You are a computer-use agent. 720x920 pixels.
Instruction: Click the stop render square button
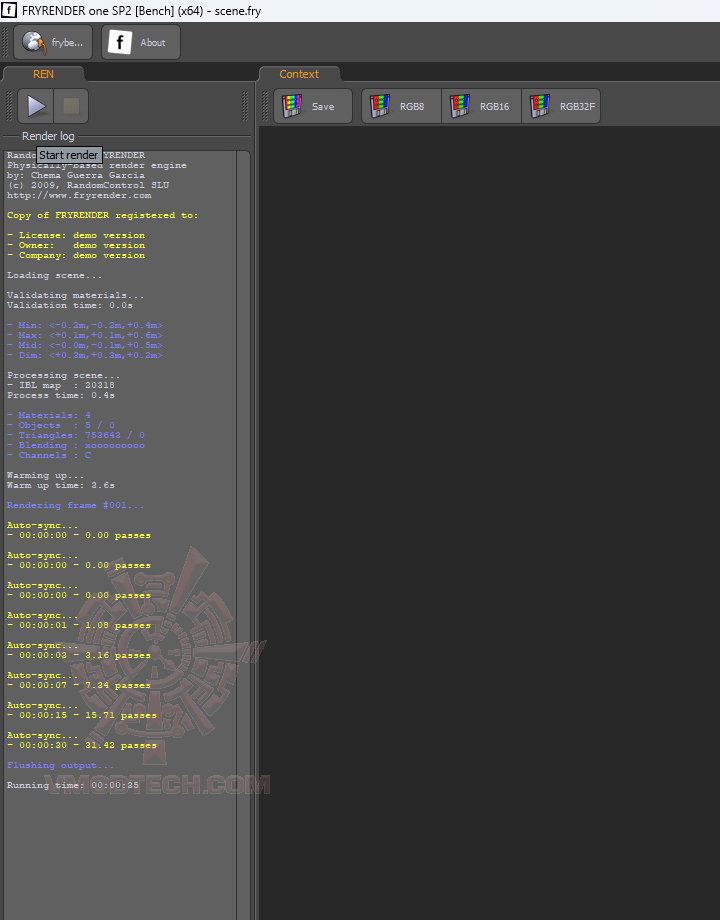(71, 106)
